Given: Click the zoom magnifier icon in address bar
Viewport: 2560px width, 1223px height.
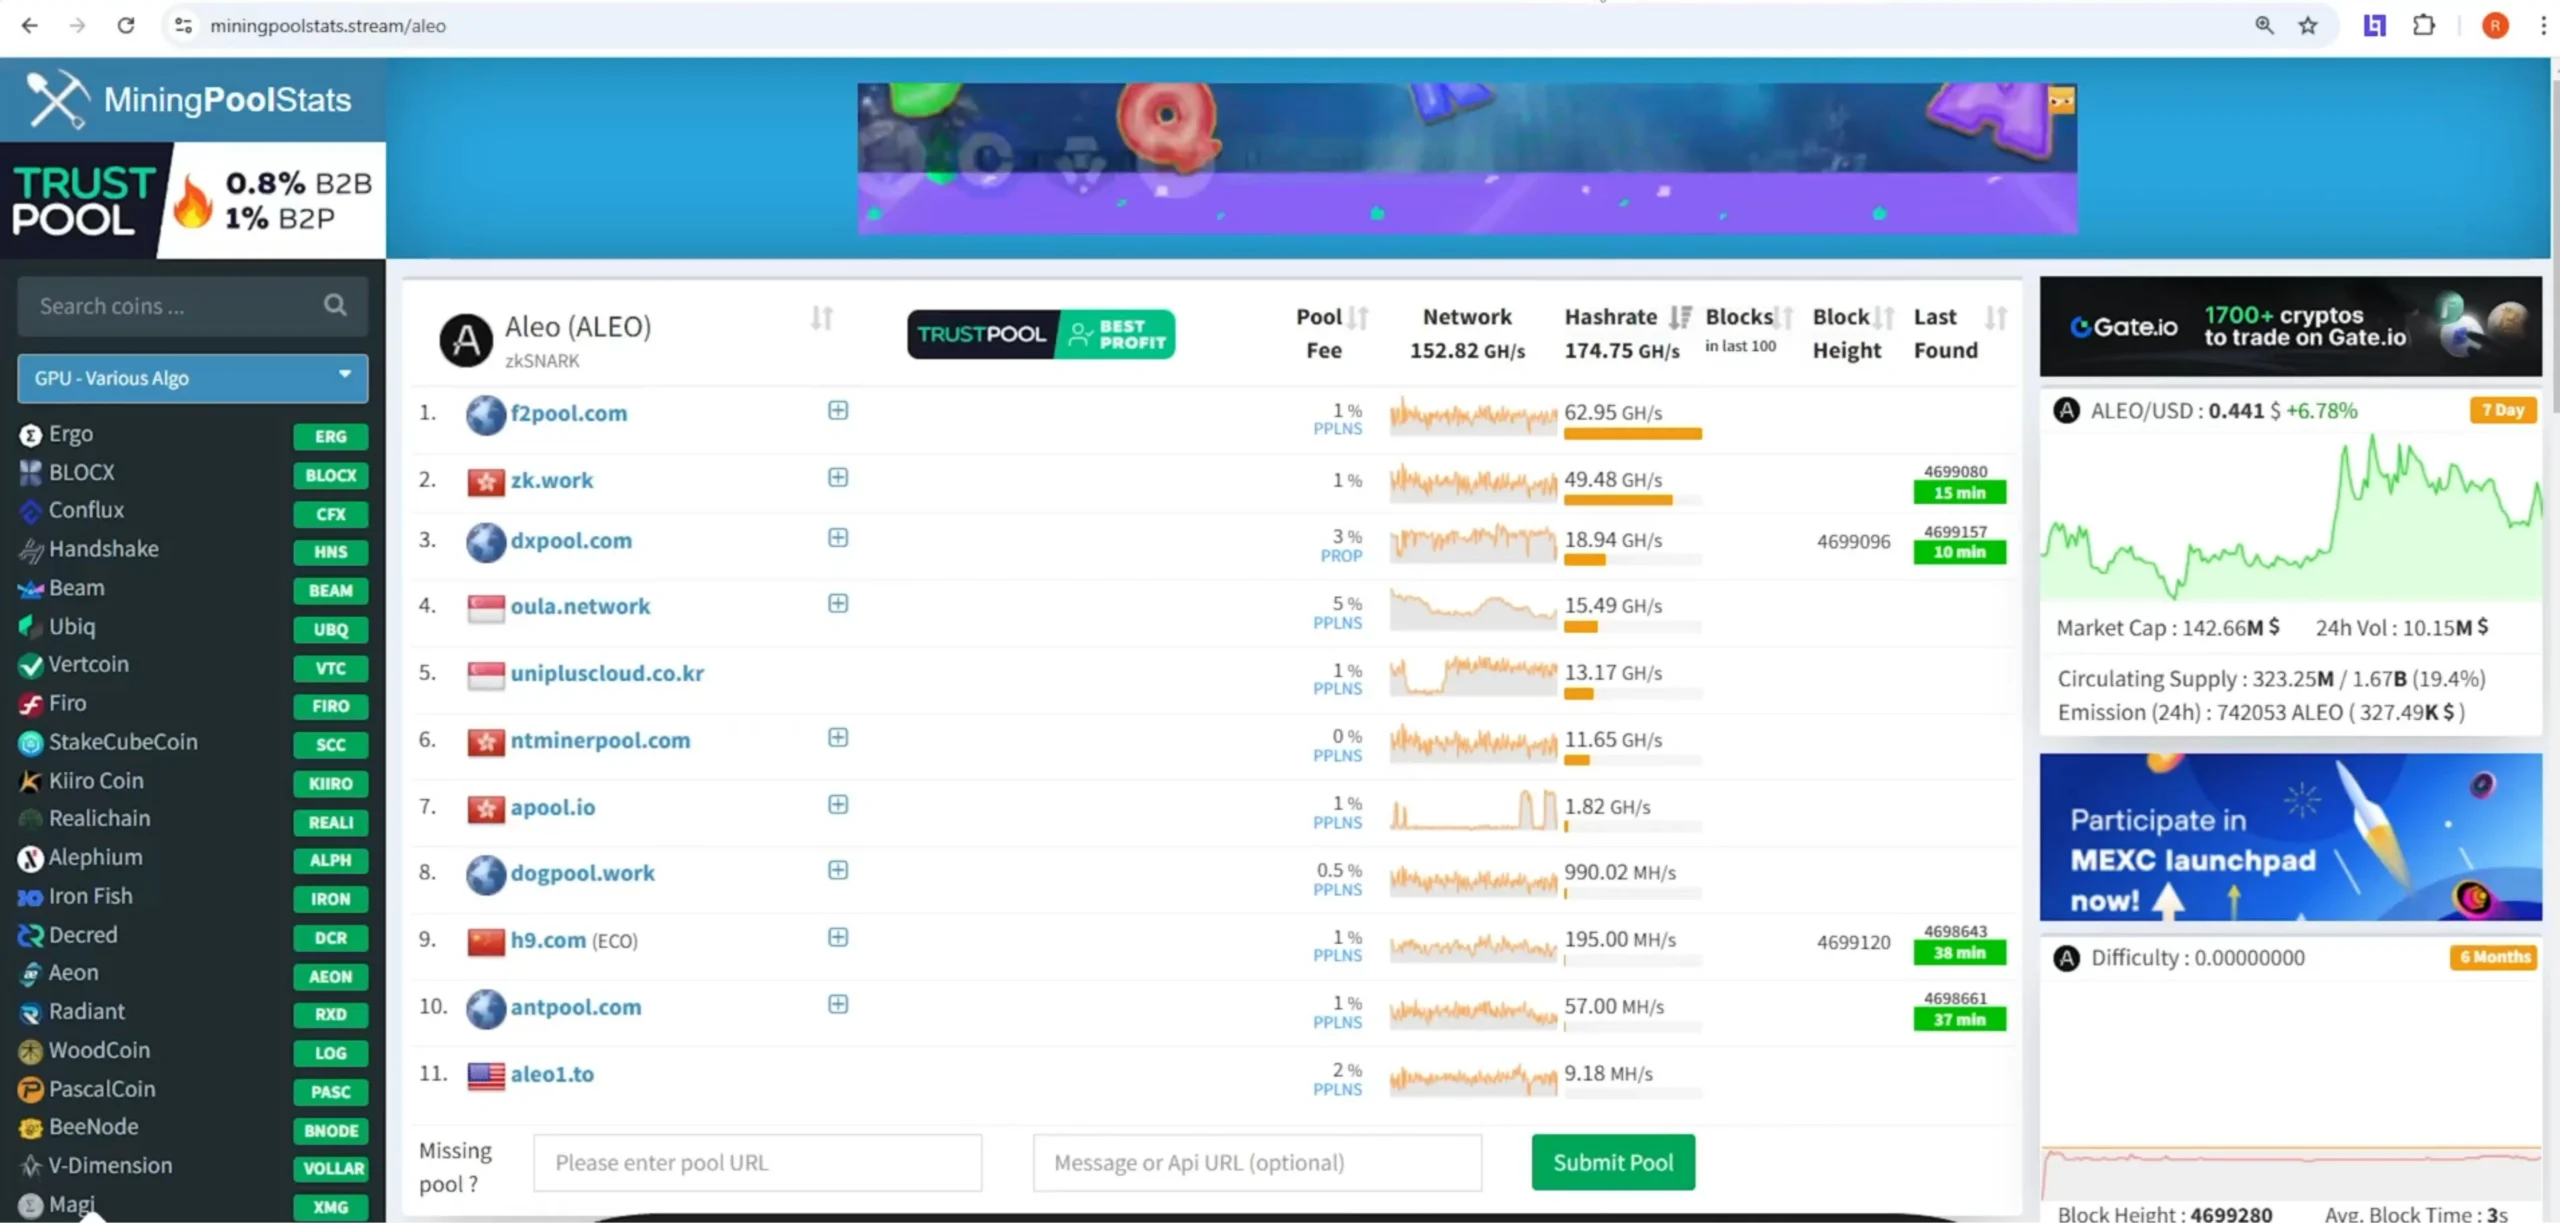Looking at the screenshot, I should tap(2264, 25).
